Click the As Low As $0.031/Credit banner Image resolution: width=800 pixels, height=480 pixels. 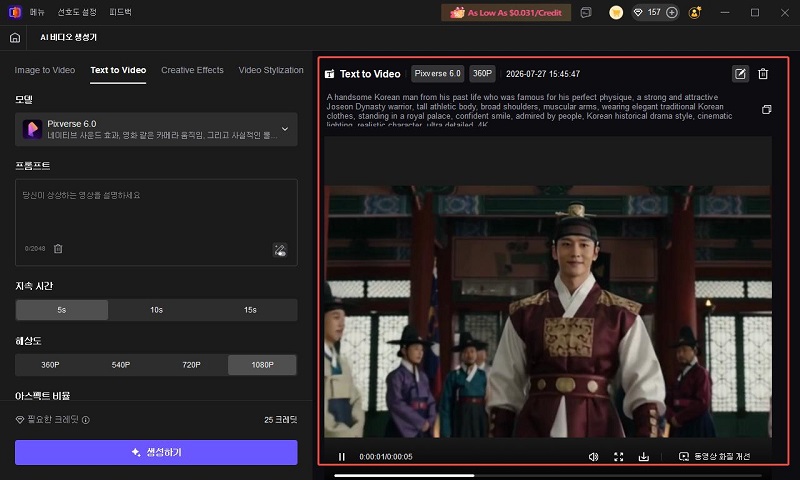[506, 13]
